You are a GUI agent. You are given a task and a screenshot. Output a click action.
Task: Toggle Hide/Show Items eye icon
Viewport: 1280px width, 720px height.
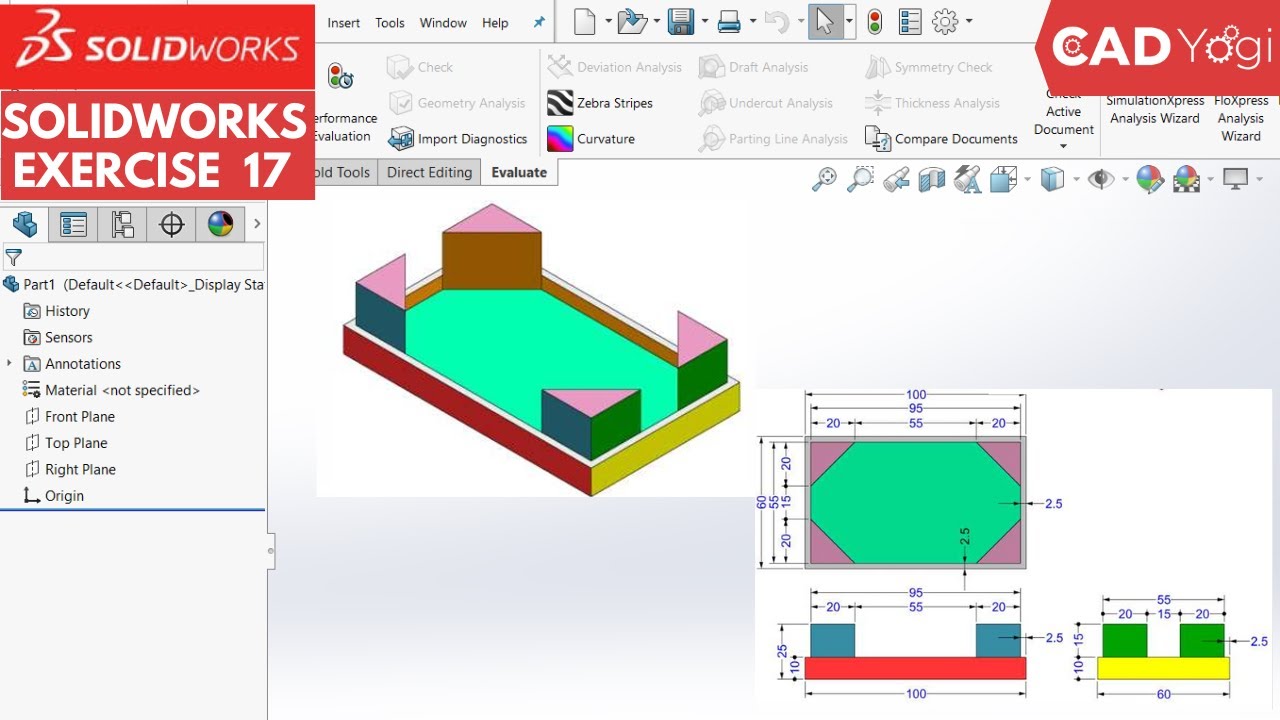[1101, 179]
